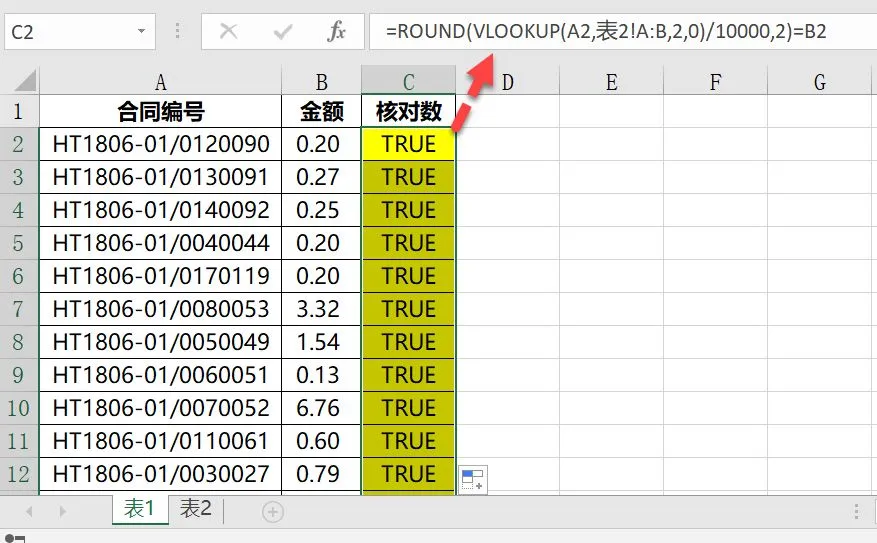
Task: Click the Name Box showing C2
Action: pyautogui.click(x=80, y=32)
